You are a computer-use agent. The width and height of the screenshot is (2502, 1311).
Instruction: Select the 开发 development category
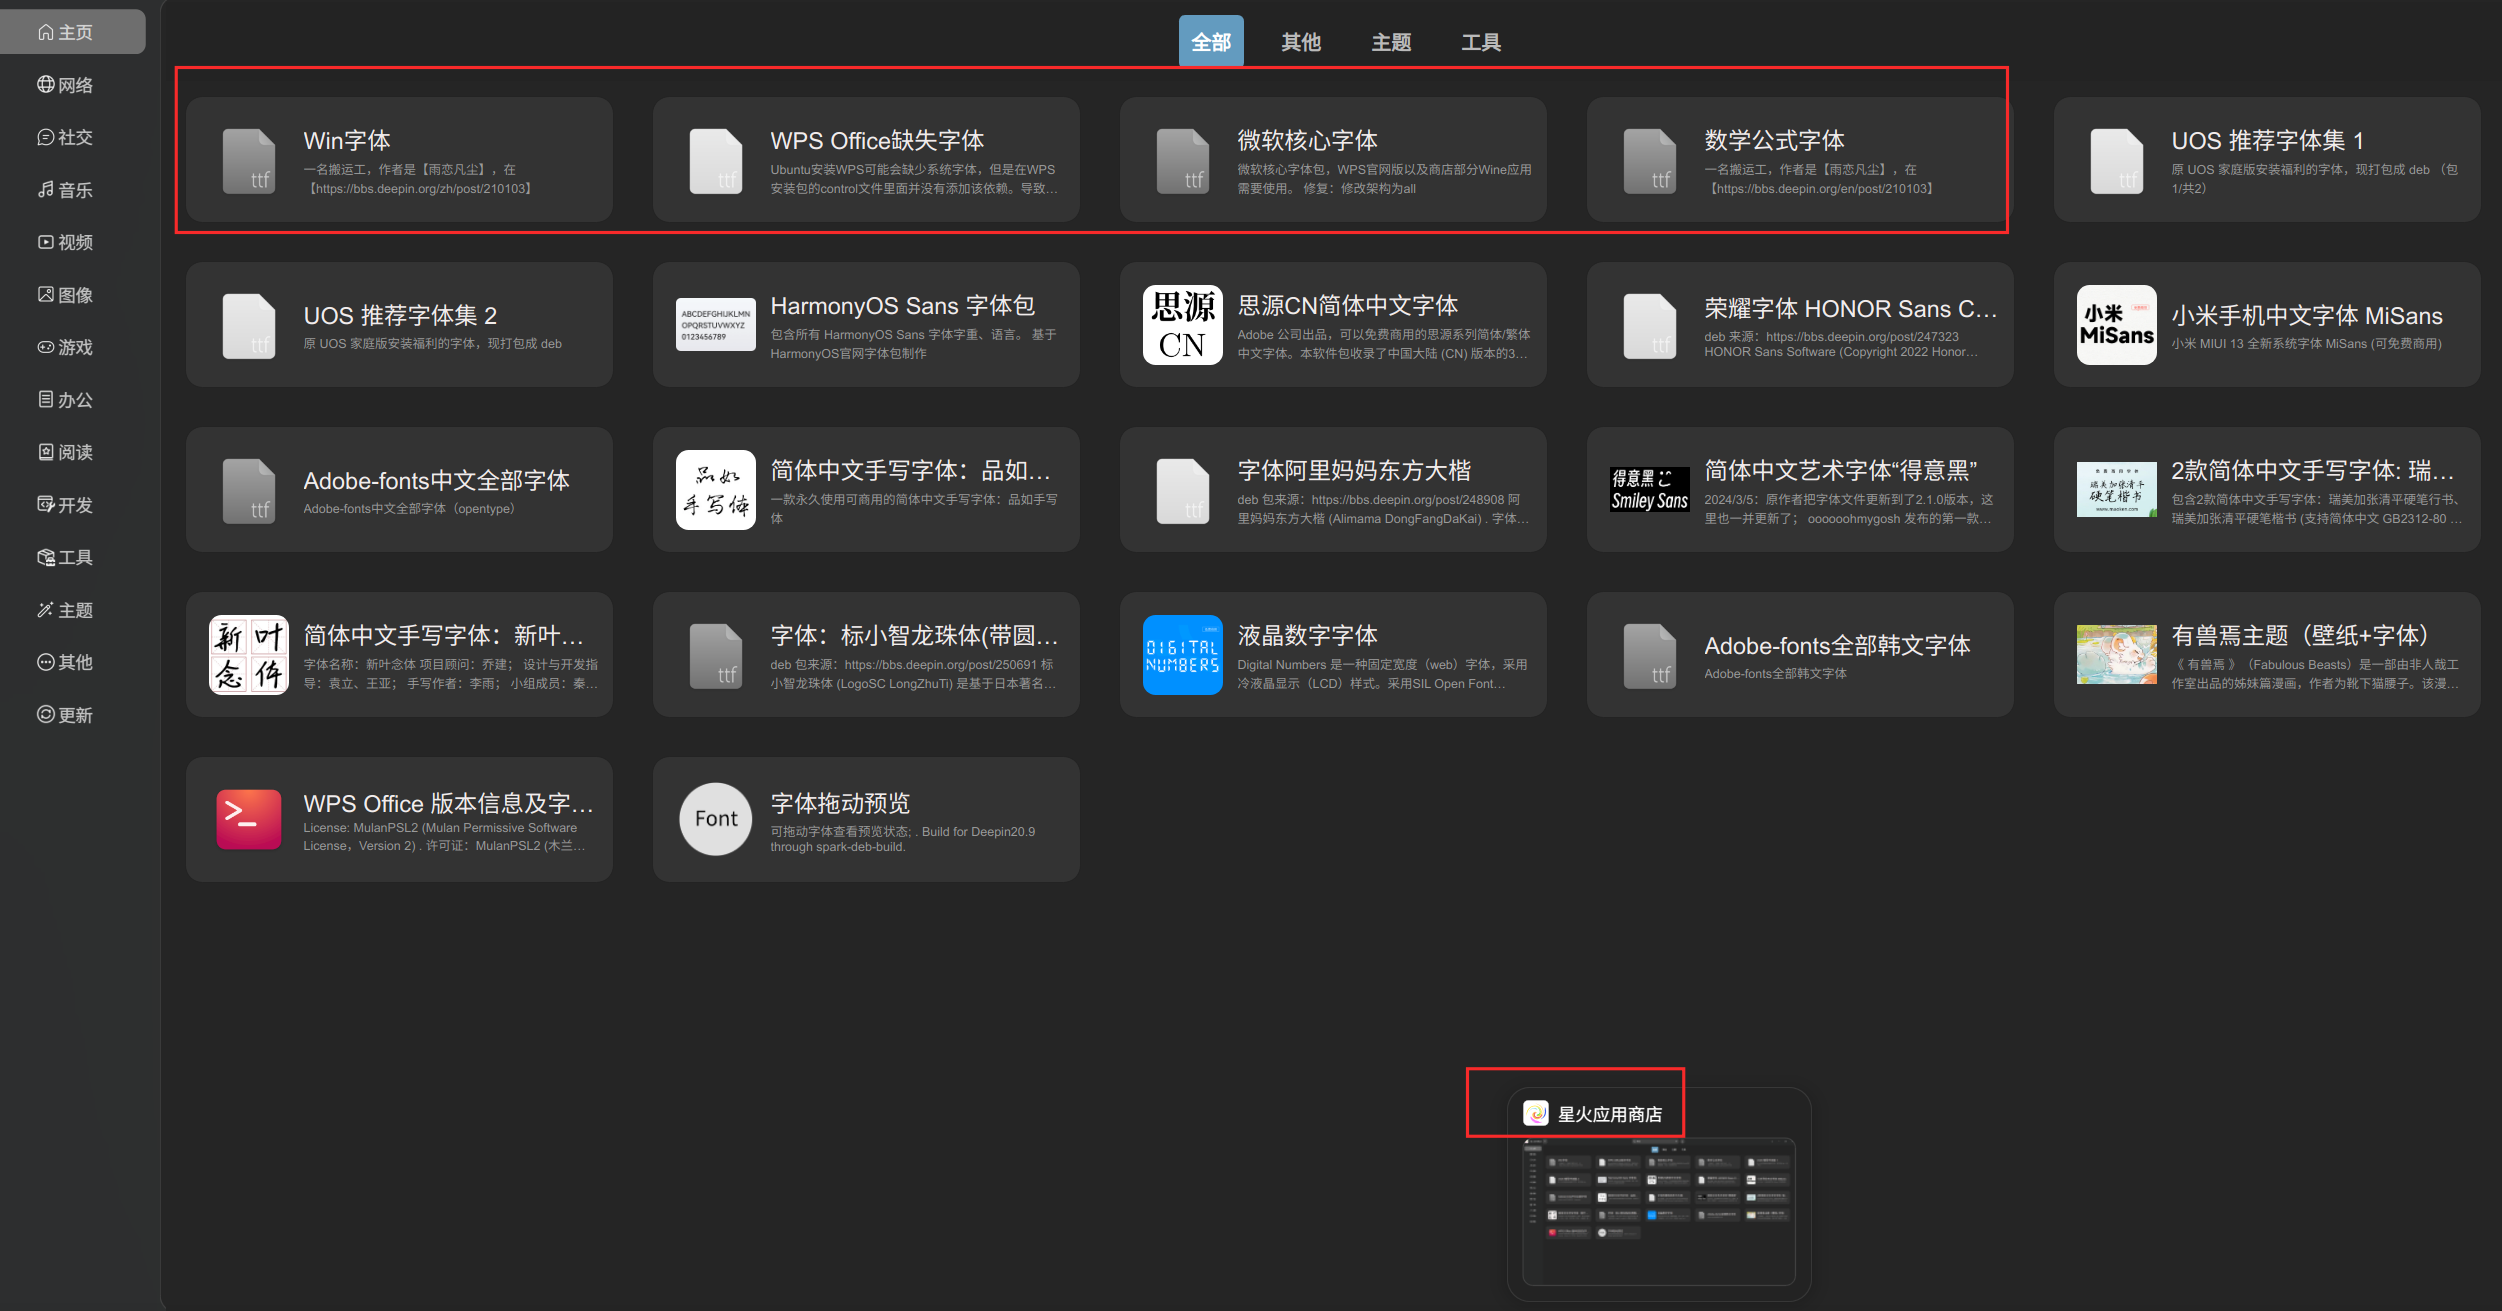tap(66, 505)
